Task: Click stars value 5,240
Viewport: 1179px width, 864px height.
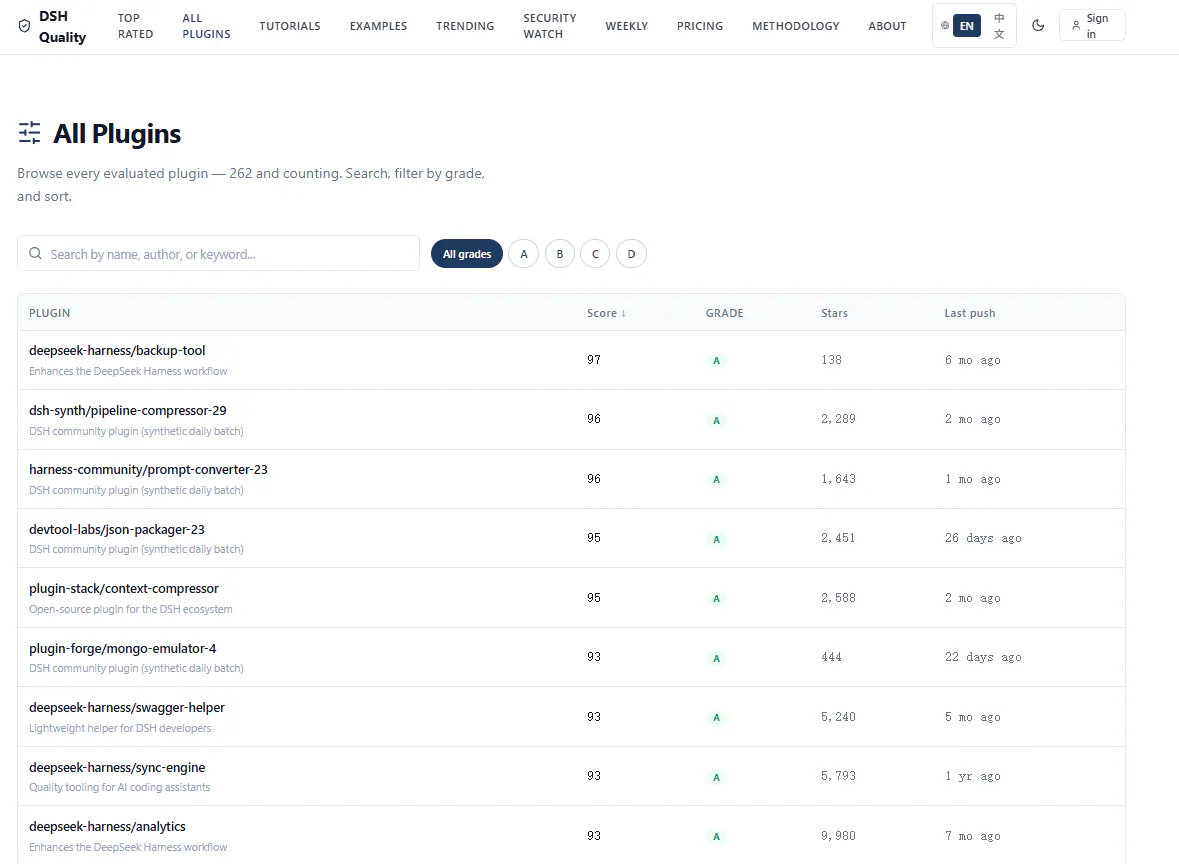Action: tap(838, 717)
